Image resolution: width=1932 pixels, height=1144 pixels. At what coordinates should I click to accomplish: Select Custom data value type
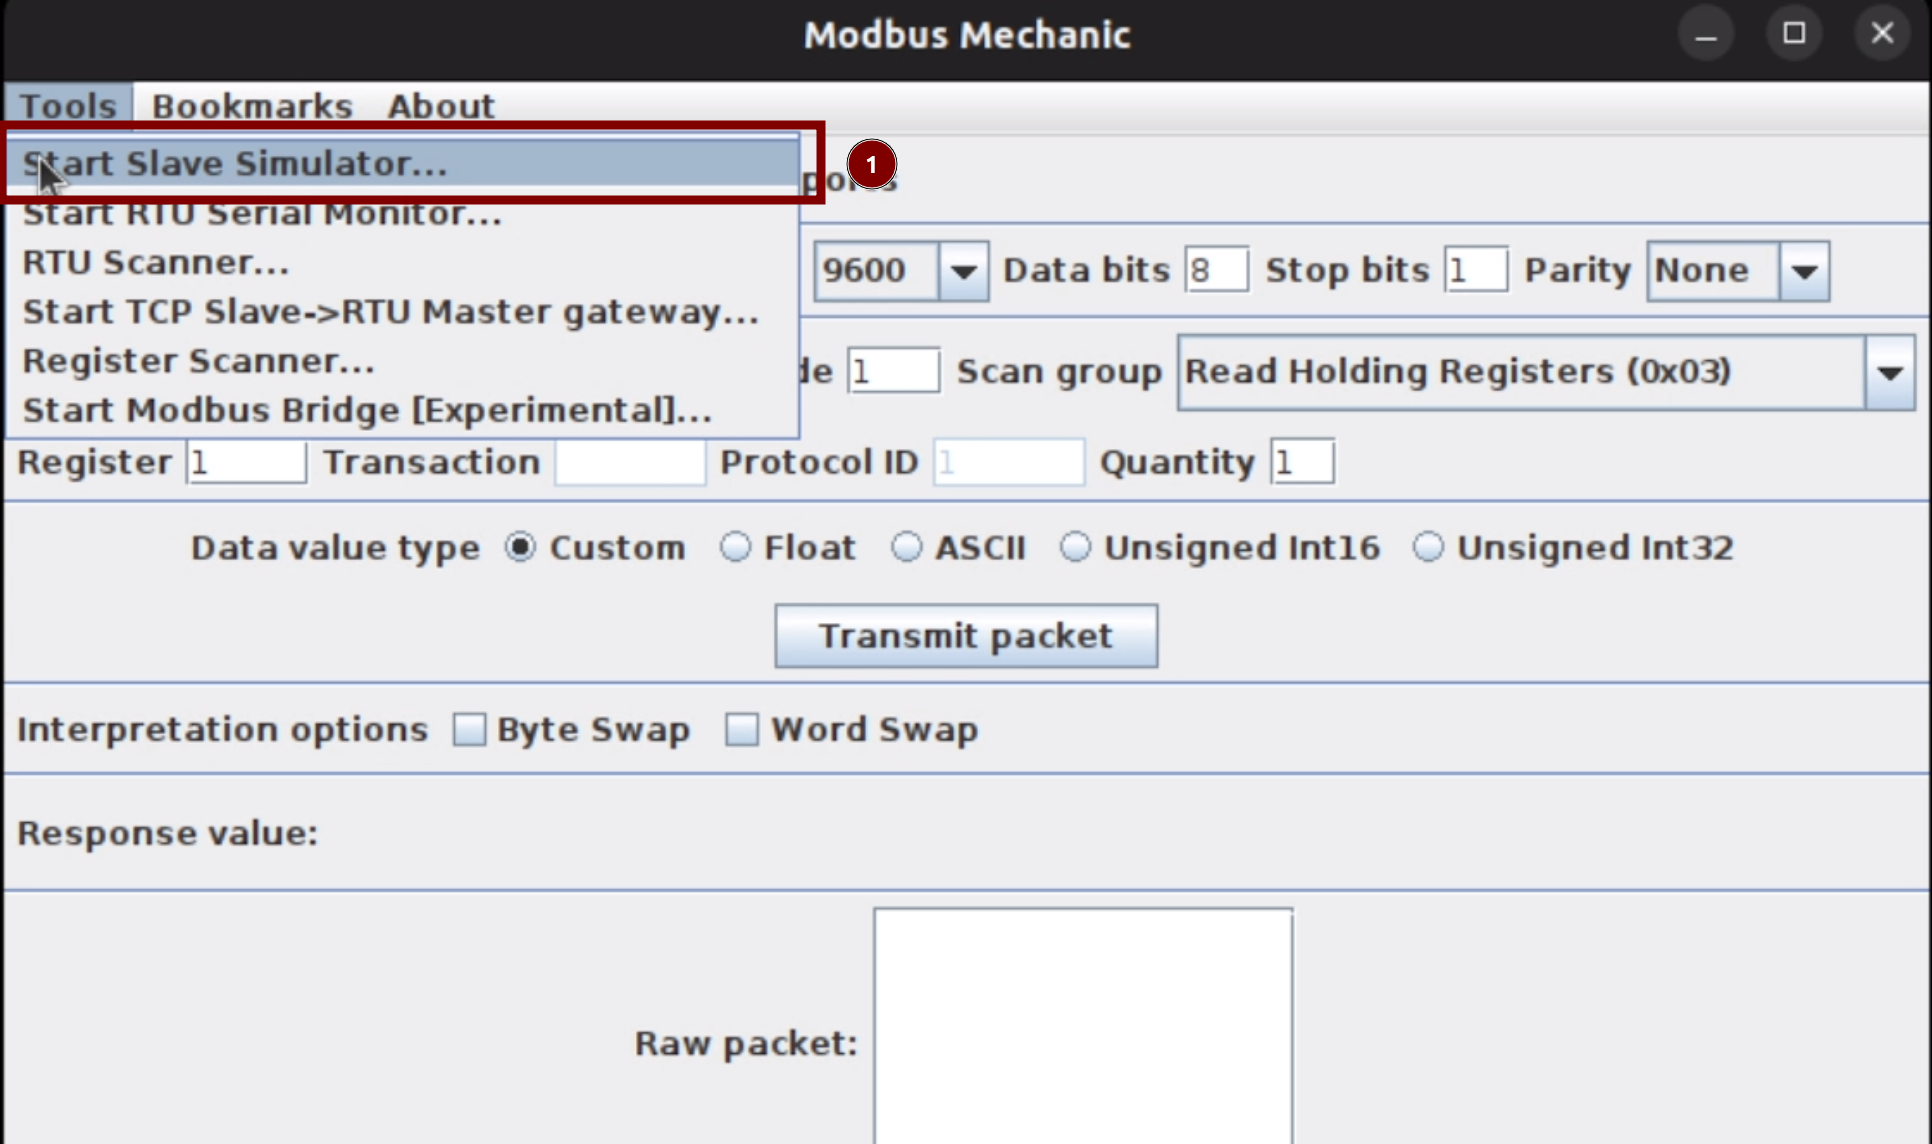click(x=520, y=547)
